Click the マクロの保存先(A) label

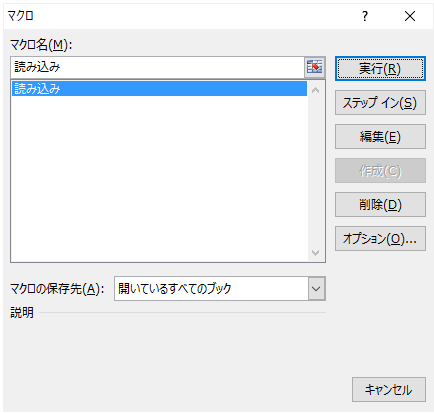pyautogui.click(x=57, y=289)
